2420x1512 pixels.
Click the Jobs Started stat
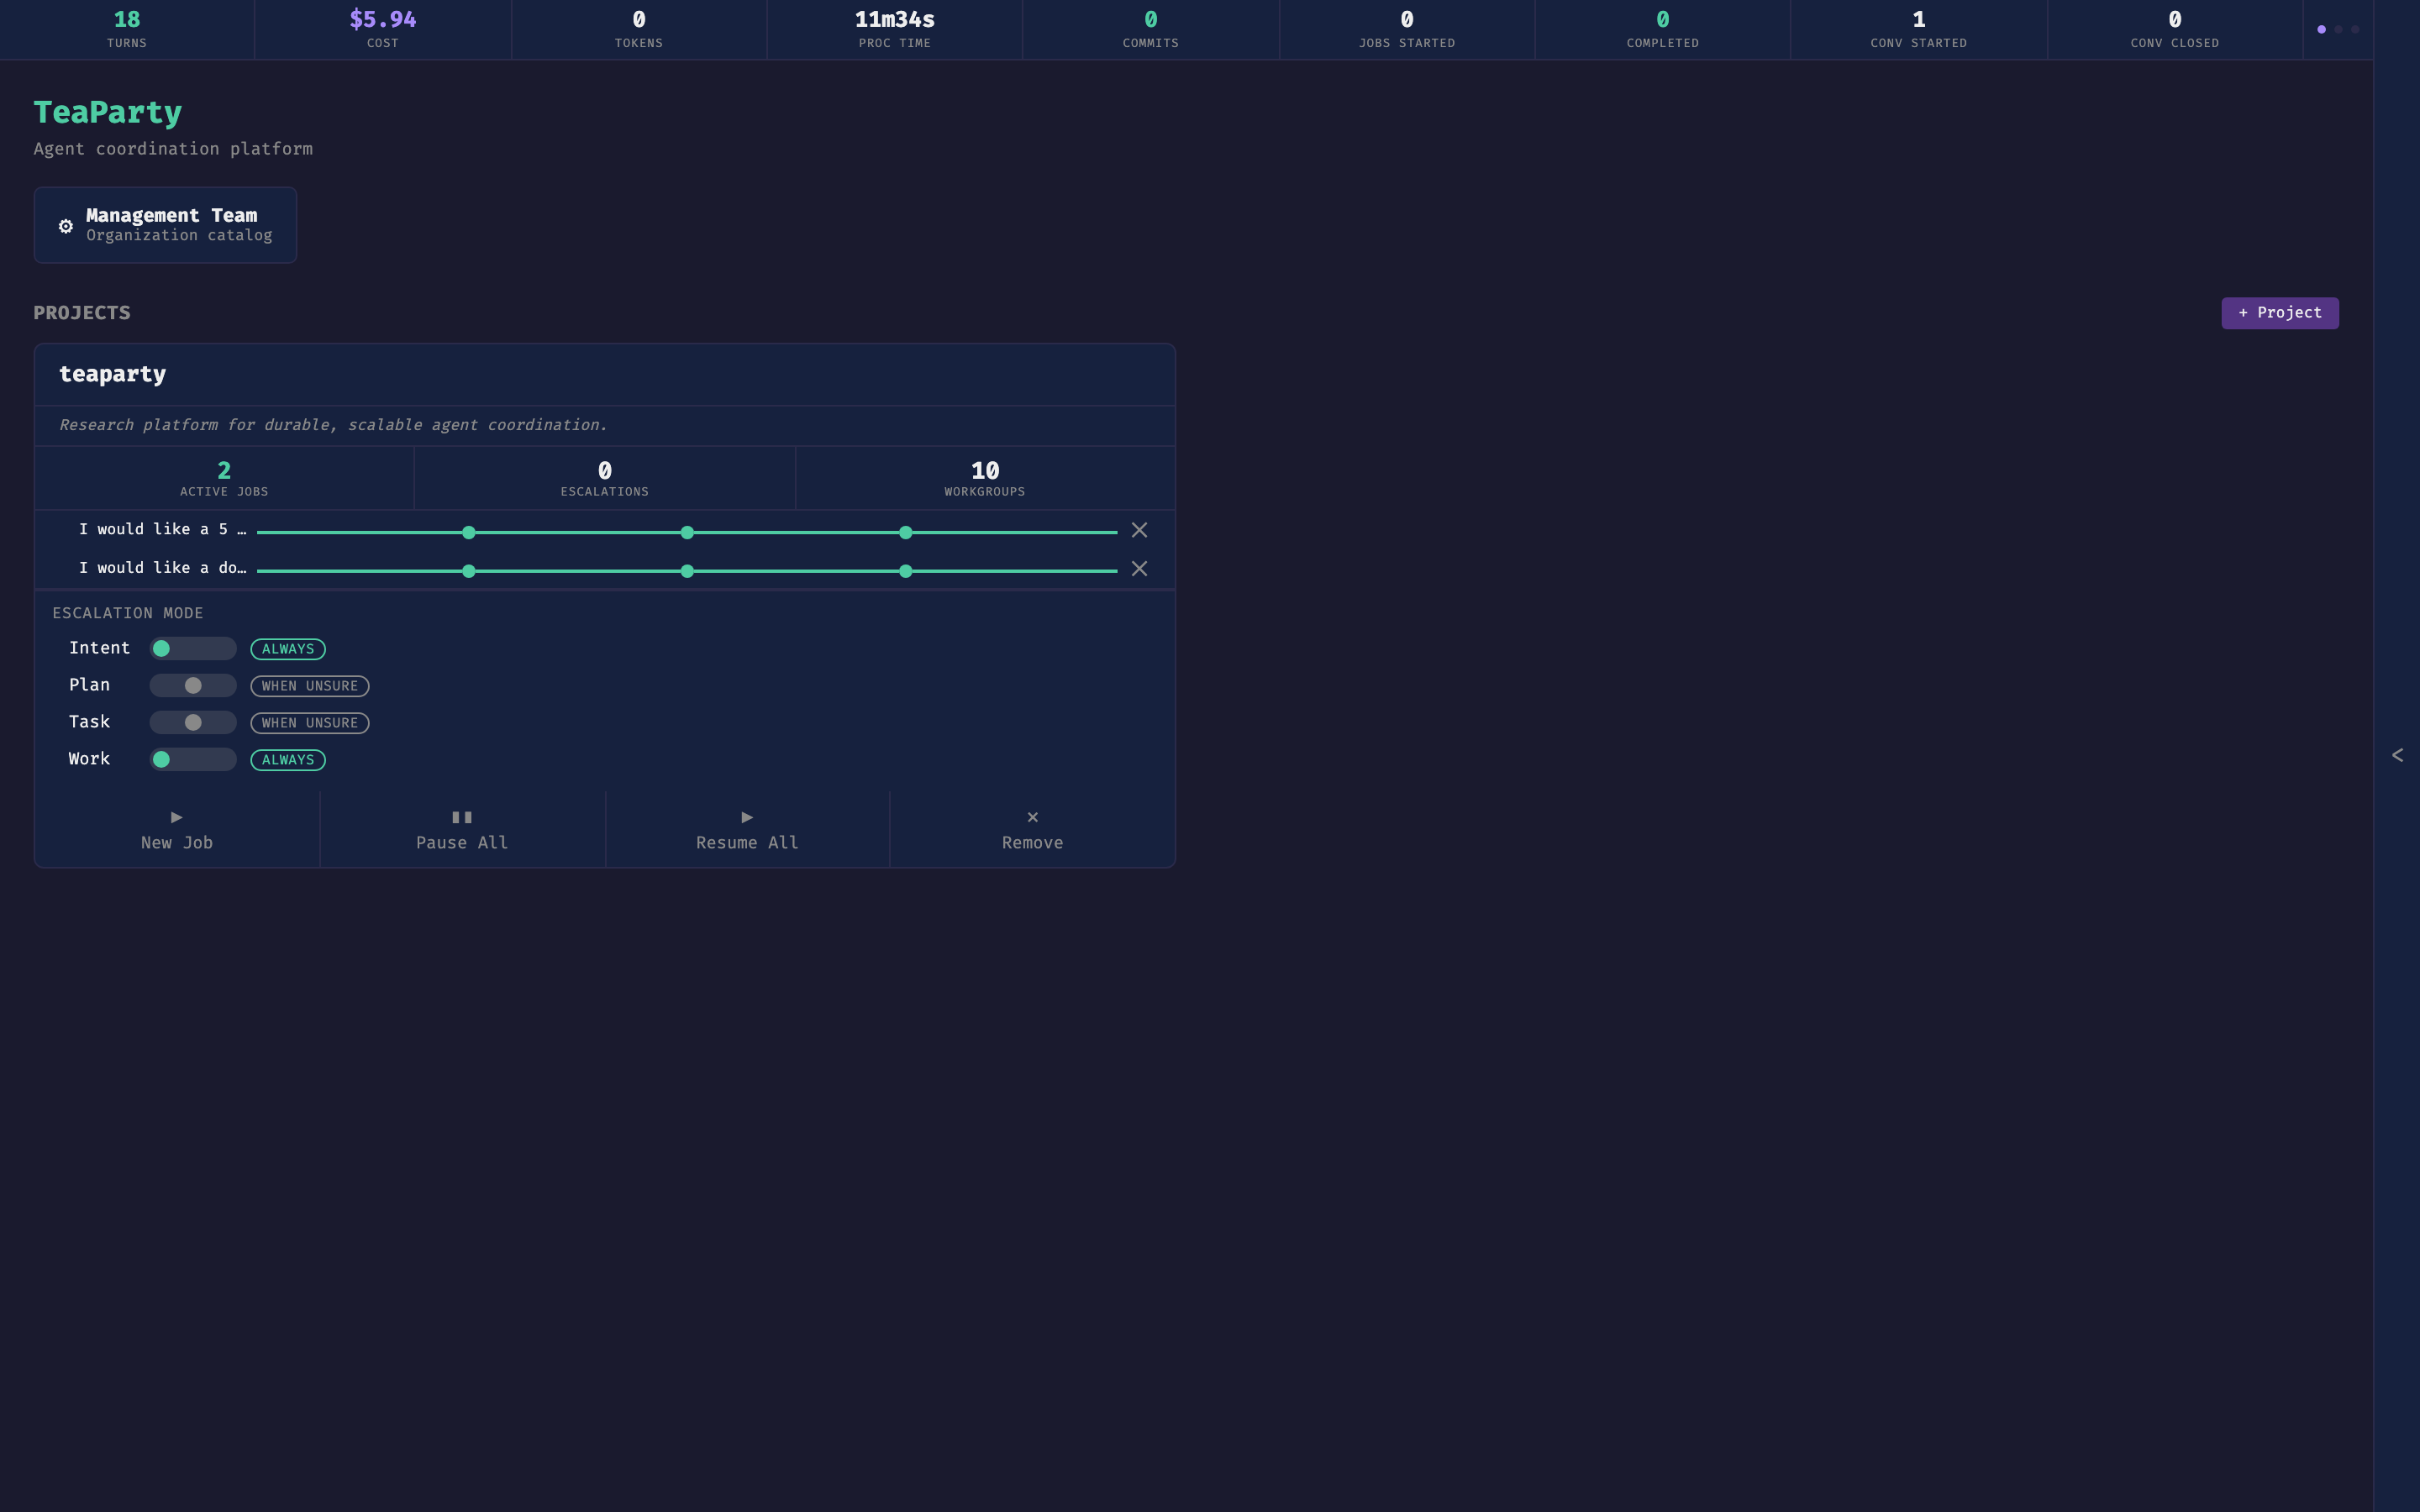[1407, 29]
